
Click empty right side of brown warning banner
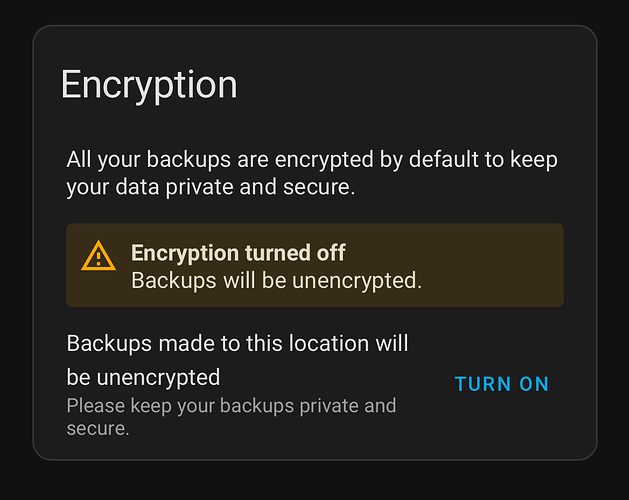tap(493, 265)
